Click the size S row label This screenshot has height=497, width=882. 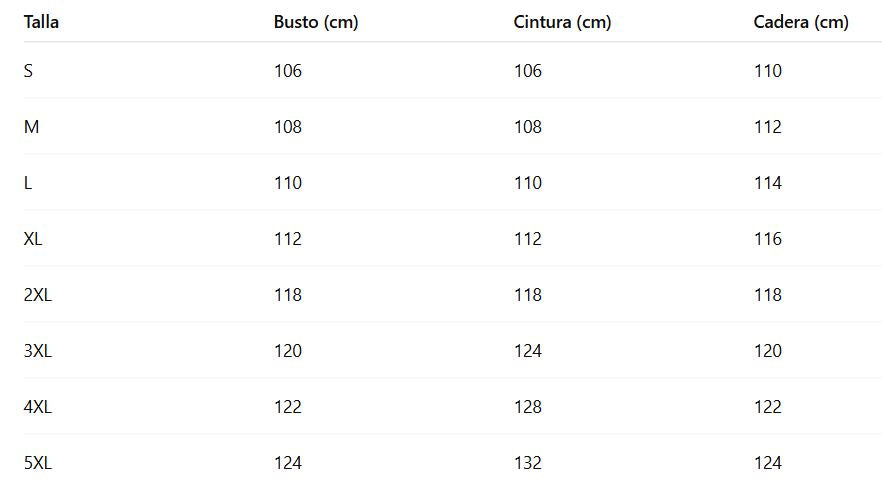[29, 71]
